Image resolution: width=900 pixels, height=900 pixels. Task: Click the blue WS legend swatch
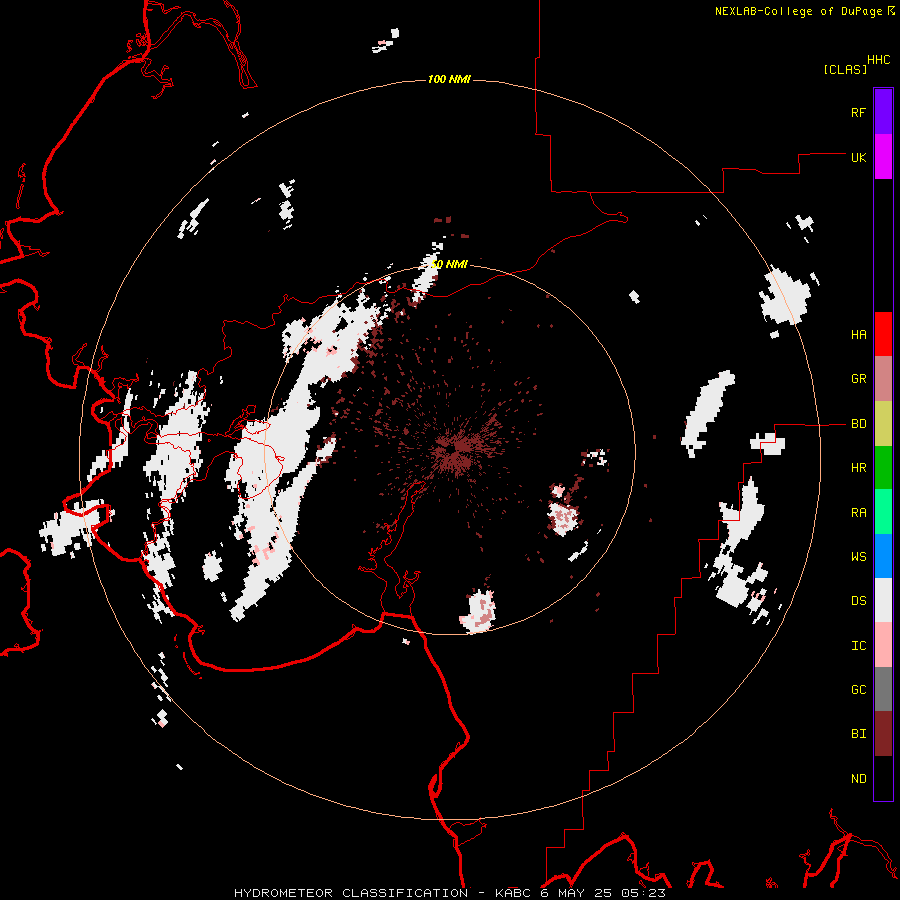pos(883,556)
